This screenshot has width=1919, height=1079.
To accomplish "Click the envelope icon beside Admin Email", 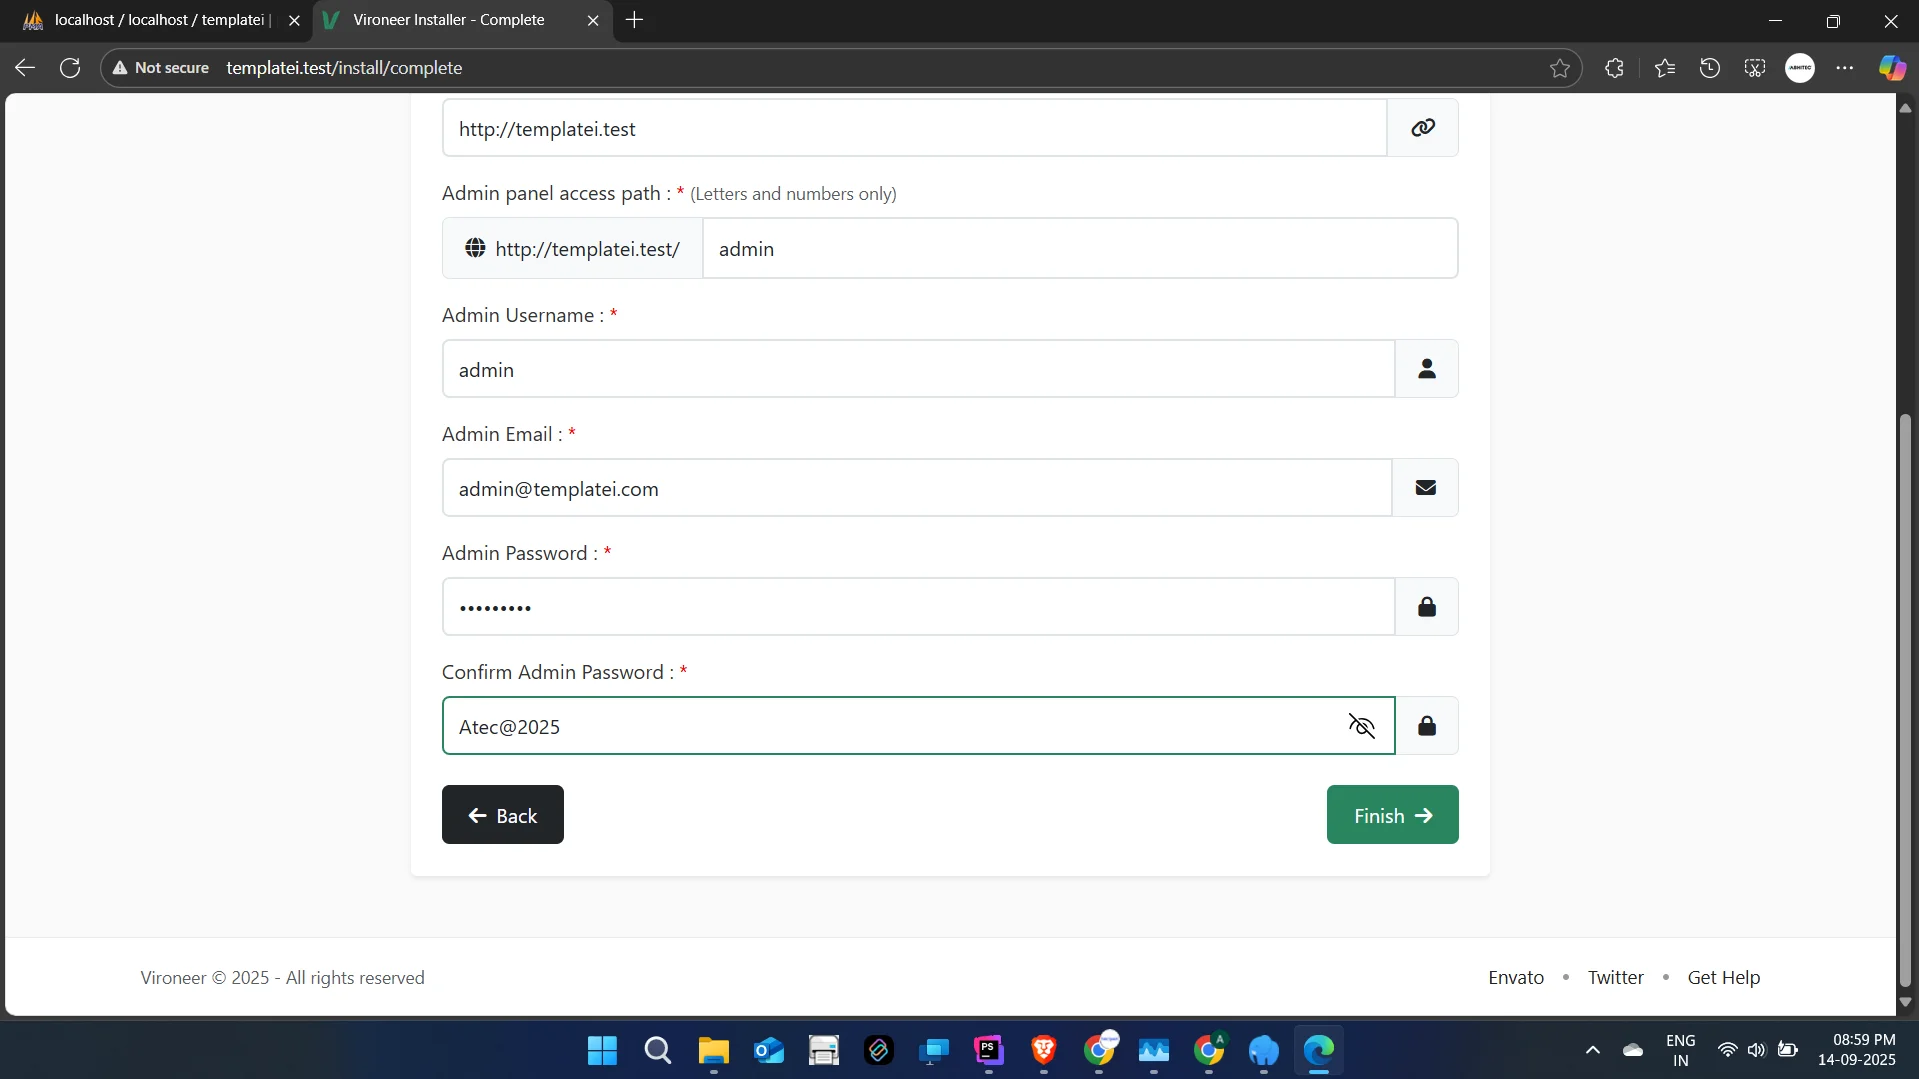I will tap(1425, 488).
